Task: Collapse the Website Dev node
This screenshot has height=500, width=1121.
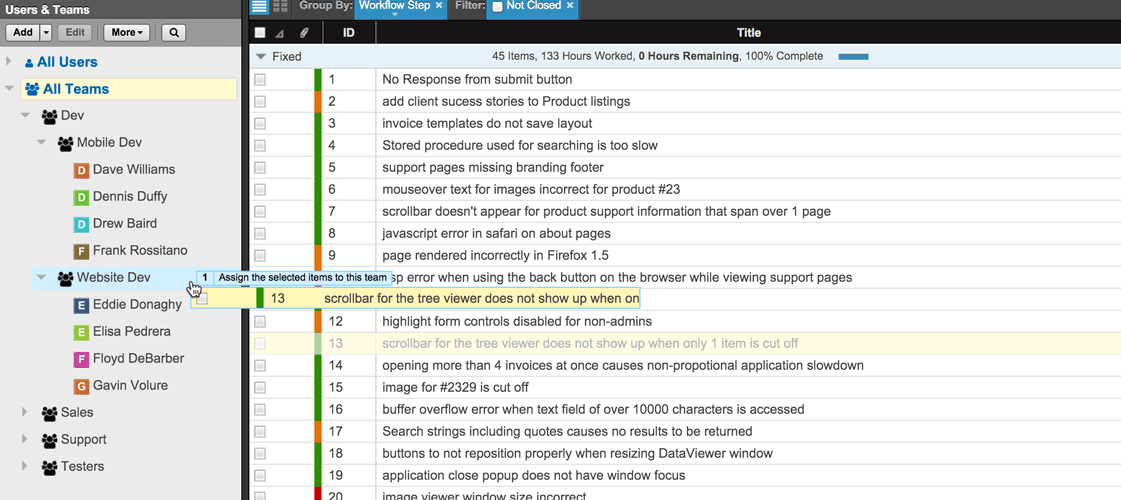Action: [x=41, y=277]
